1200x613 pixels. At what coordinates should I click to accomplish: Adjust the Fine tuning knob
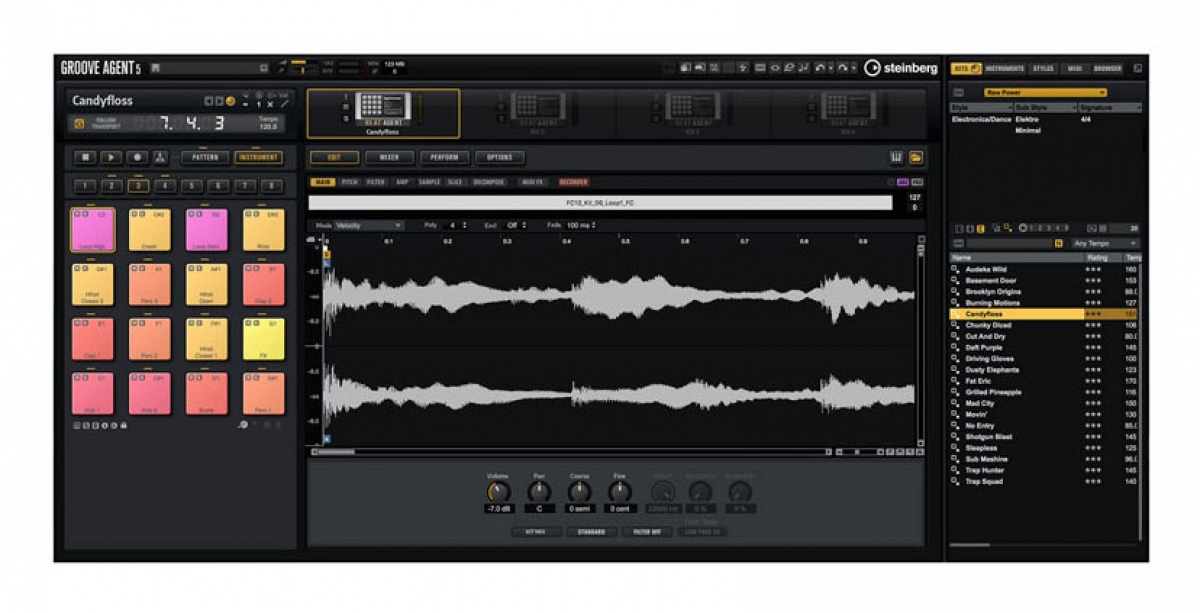tap(620, 492)
